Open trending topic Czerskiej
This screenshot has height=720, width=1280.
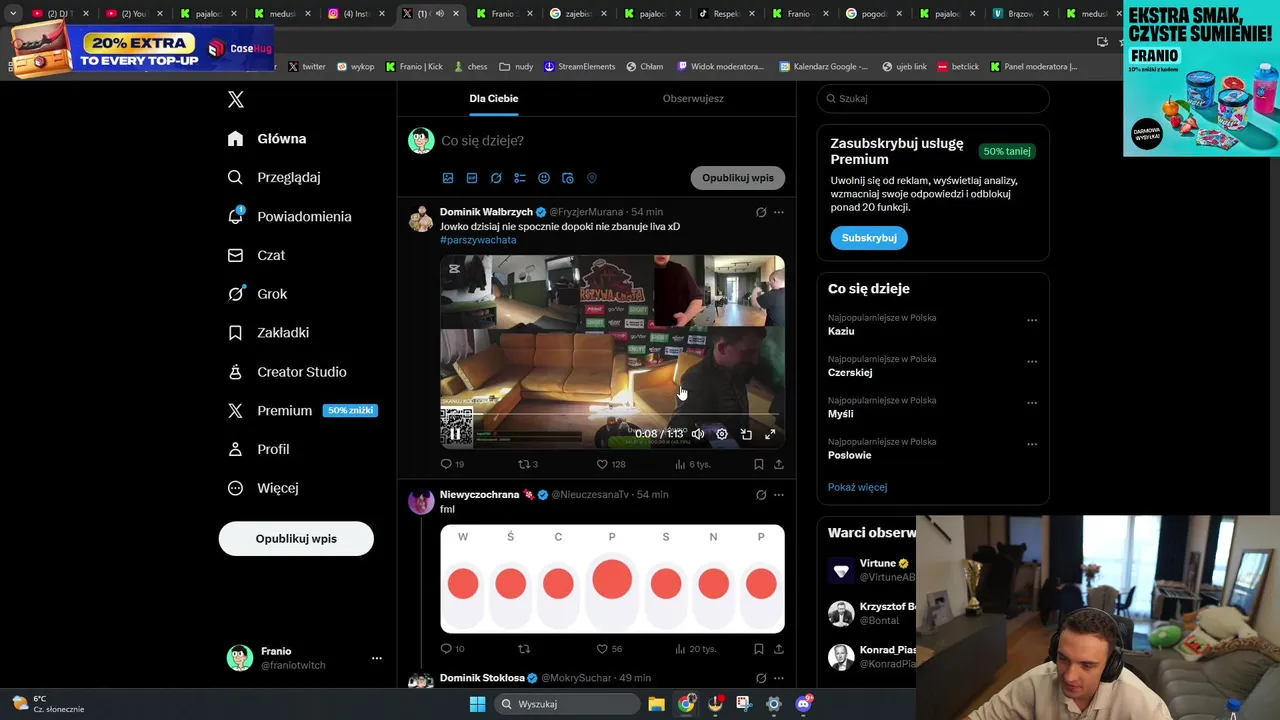[850, 372]
